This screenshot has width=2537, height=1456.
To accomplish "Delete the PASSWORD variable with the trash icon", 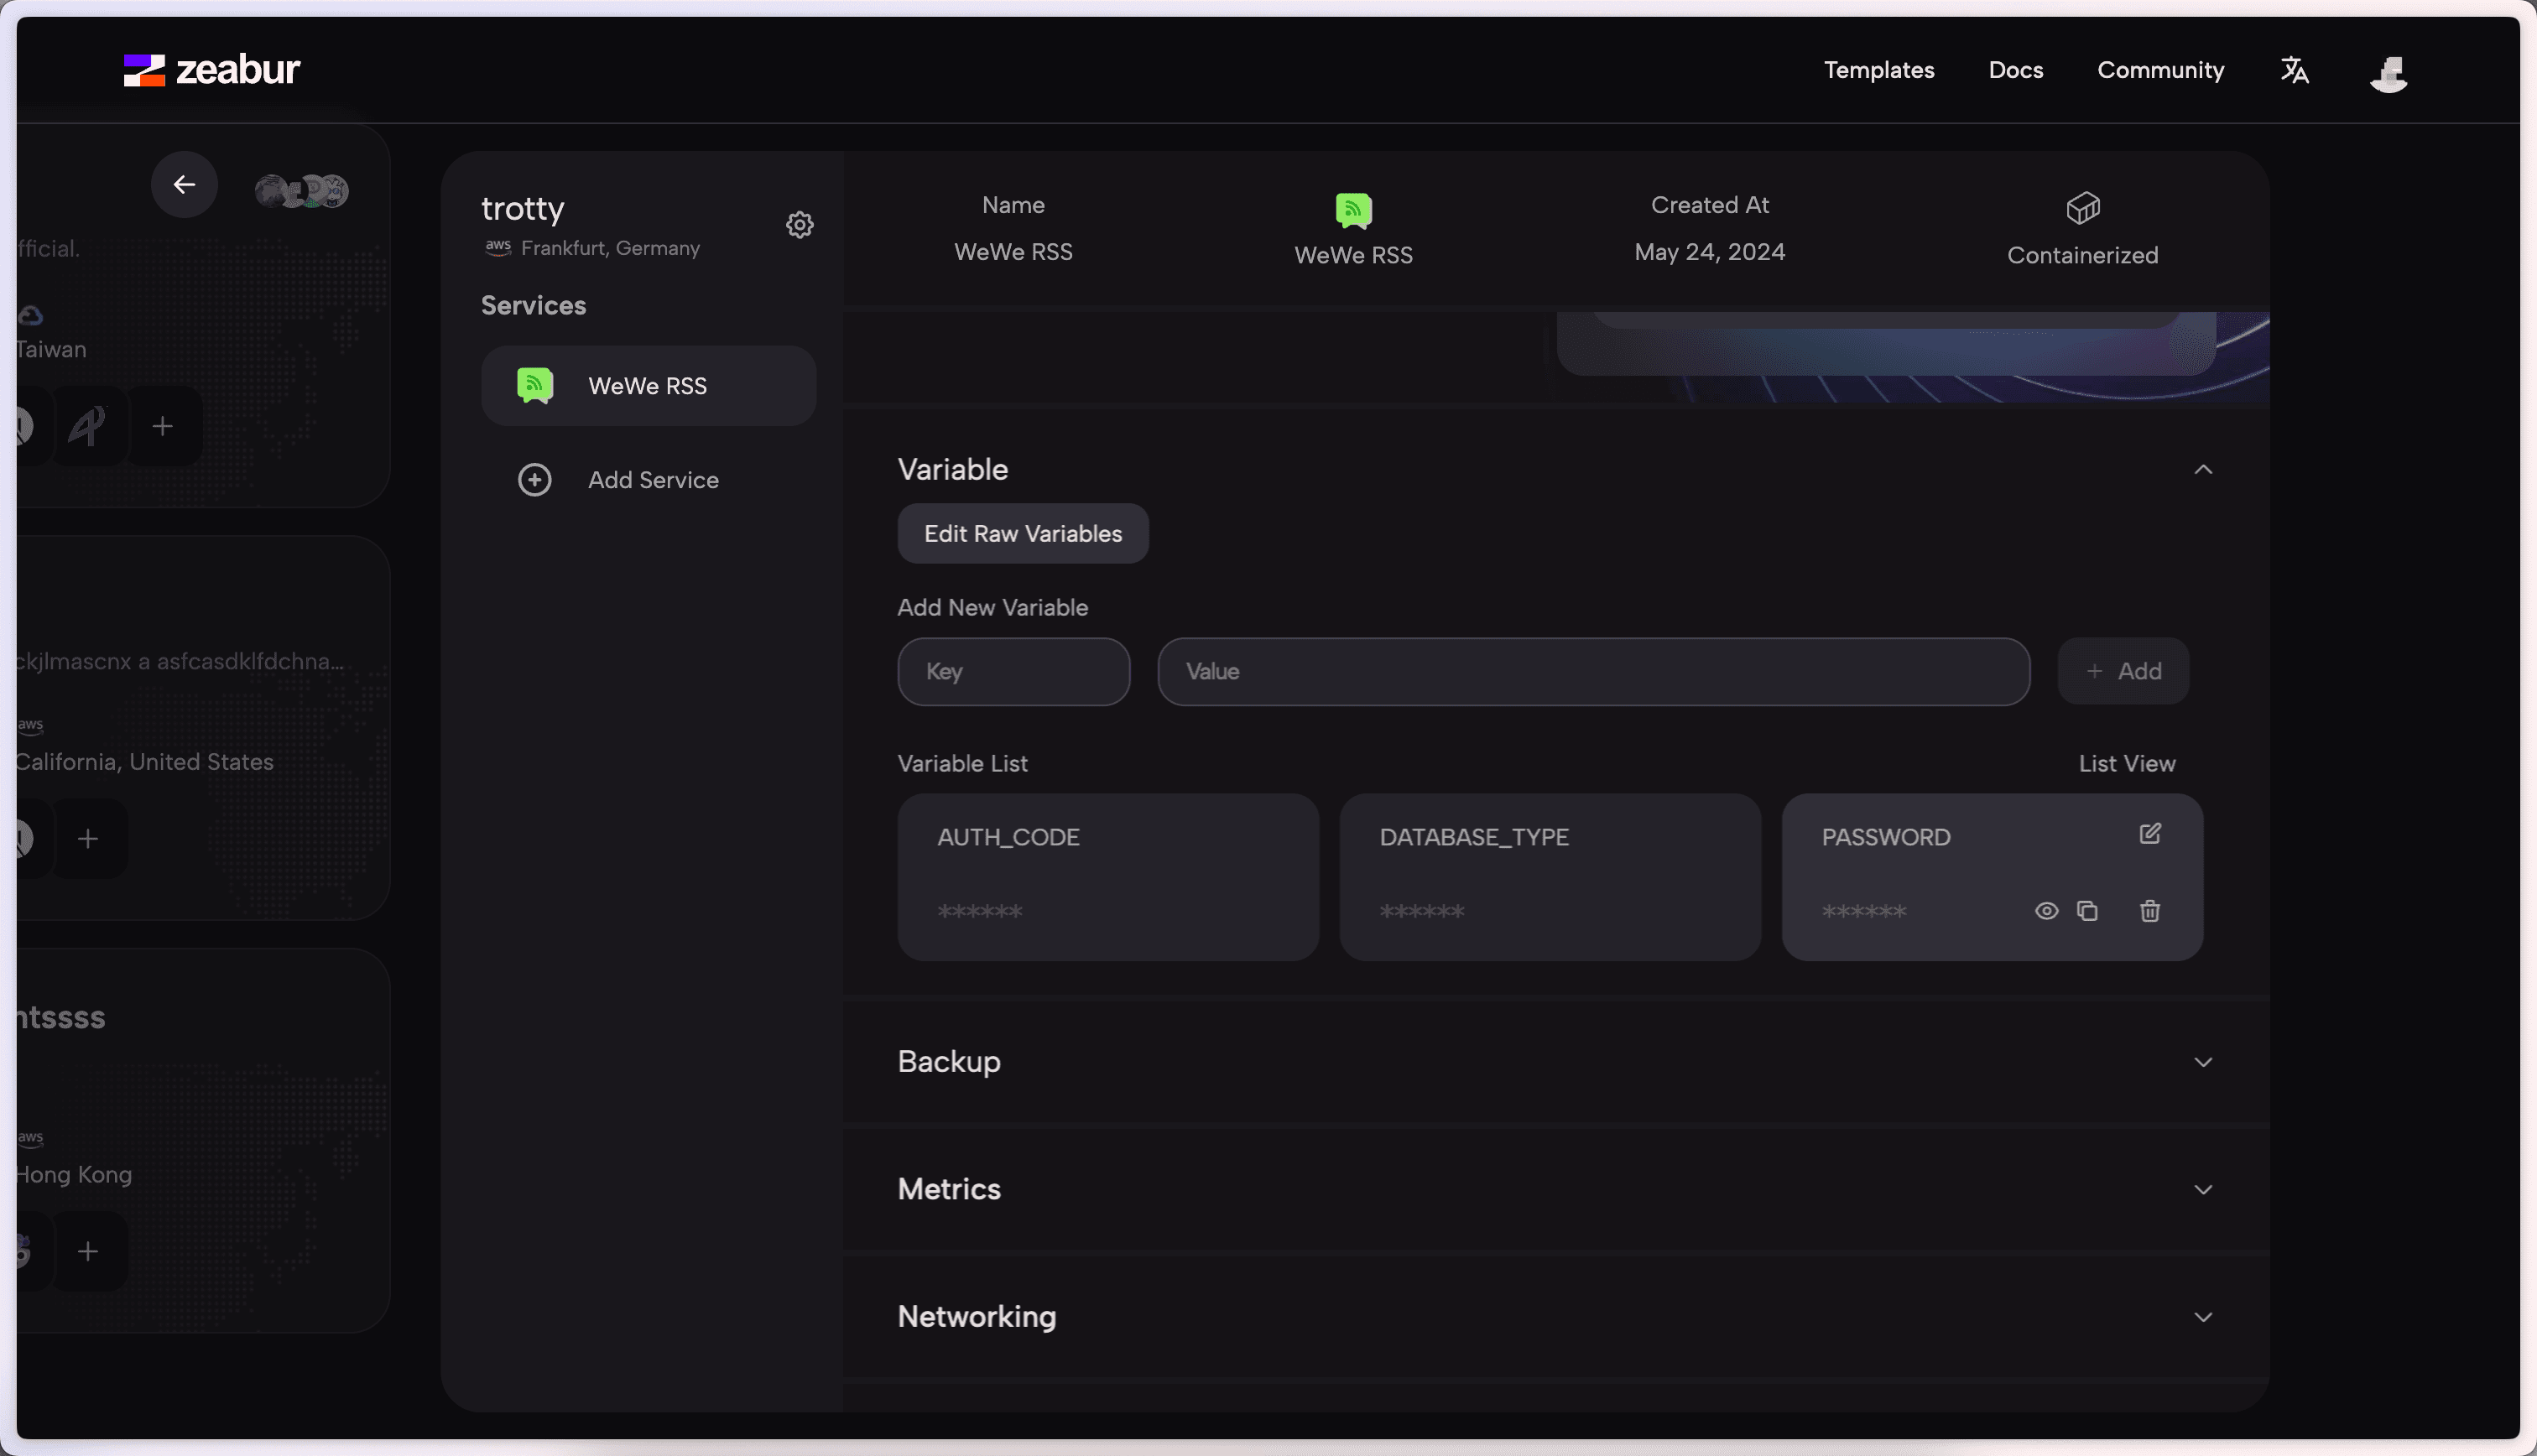I will coord(2149,911).
